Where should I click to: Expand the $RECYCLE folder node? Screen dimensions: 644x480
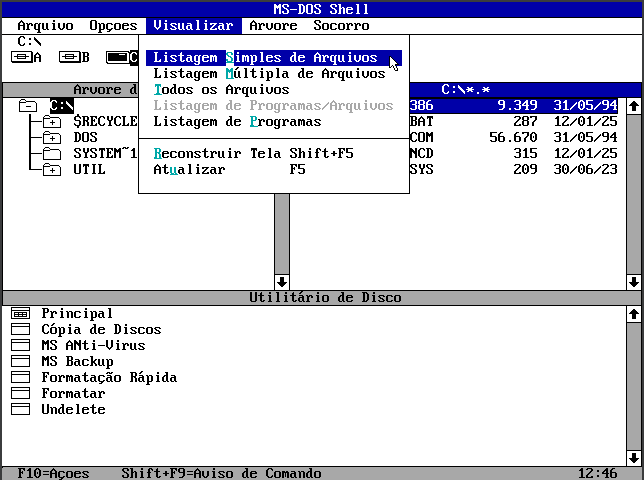pyautogui.click(x=52, y=122)
